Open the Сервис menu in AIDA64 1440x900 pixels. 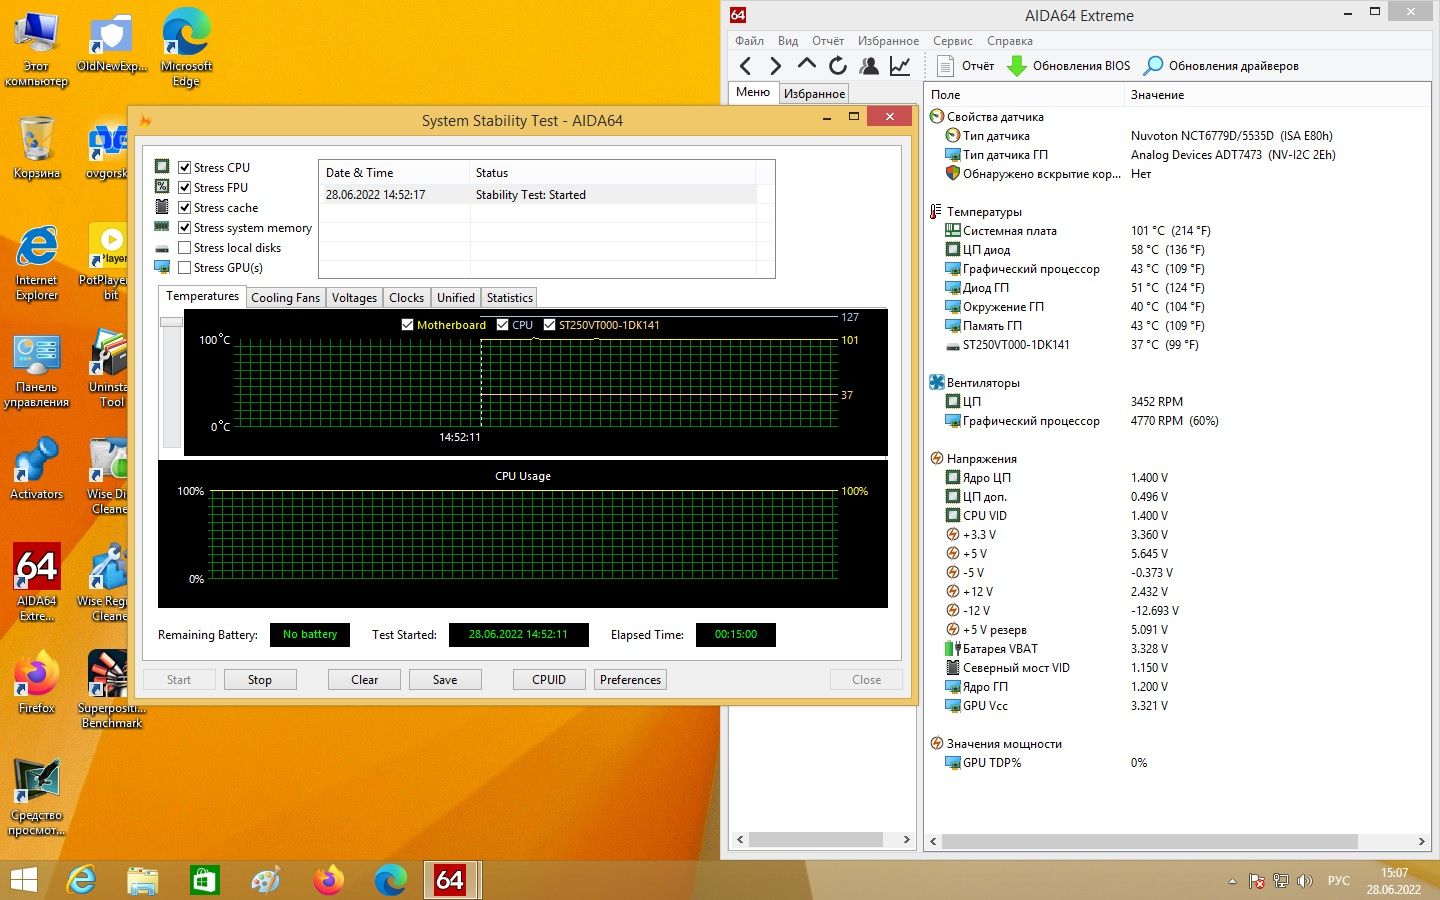pyautogui.click(x=952, y=41)
